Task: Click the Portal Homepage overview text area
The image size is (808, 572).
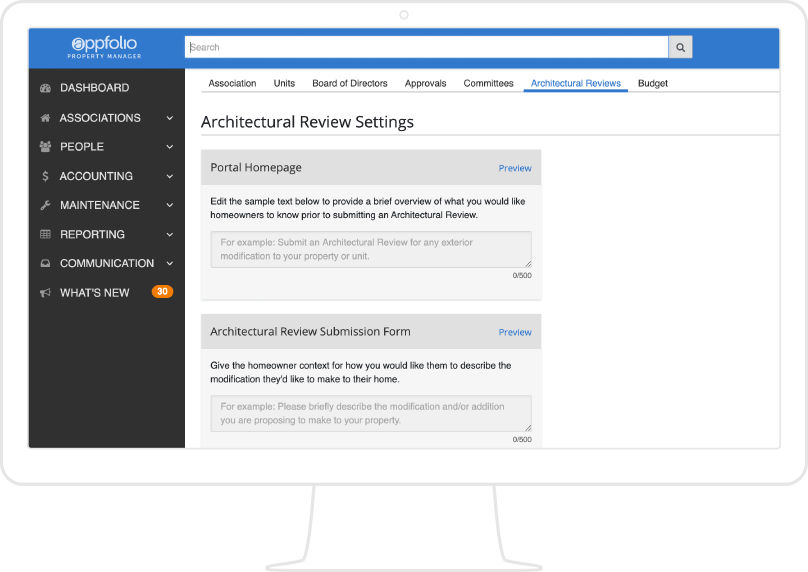Action: (371, 249)
